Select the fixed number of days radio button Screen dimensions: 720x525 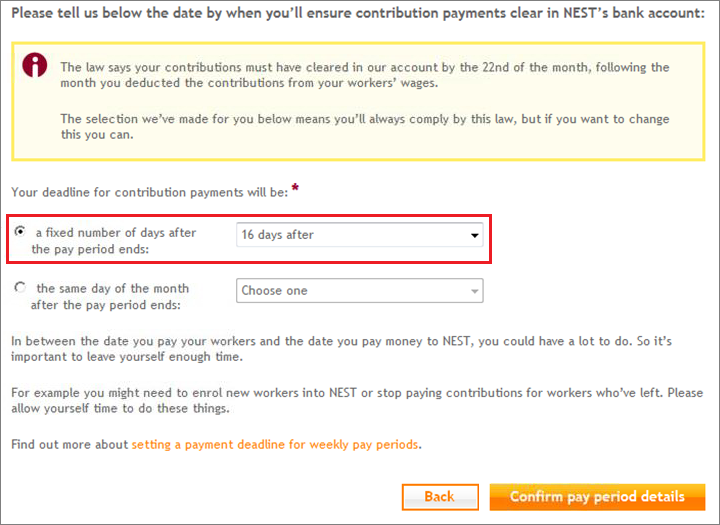click(x=20, y=231)
